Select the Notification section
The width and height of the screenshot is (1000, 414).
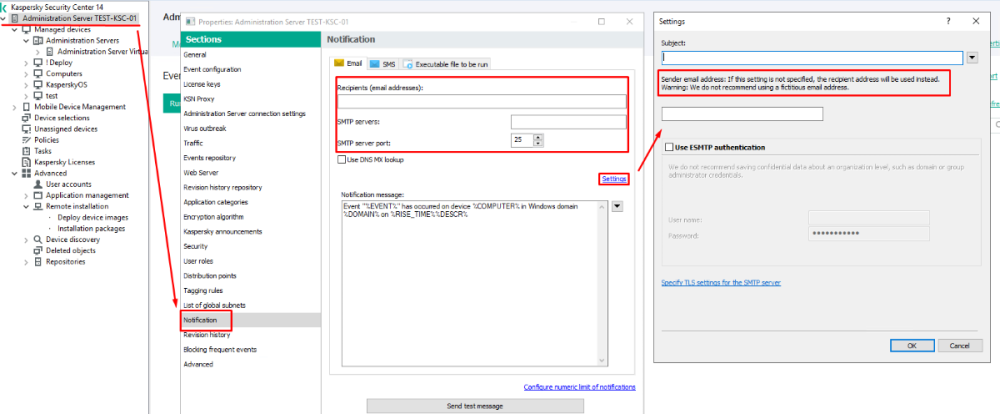click(200, 320)
